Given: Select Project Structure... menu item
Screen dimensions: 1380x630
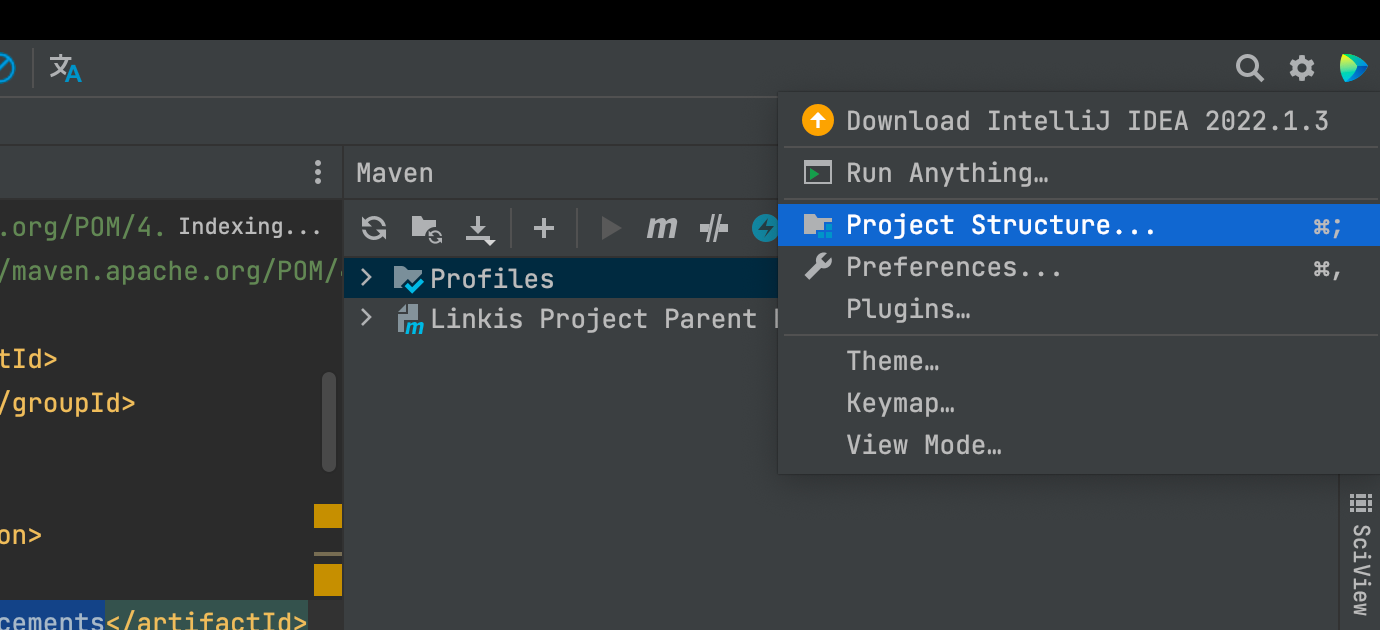Looking at the screenshot, I should coord(1000,225).
